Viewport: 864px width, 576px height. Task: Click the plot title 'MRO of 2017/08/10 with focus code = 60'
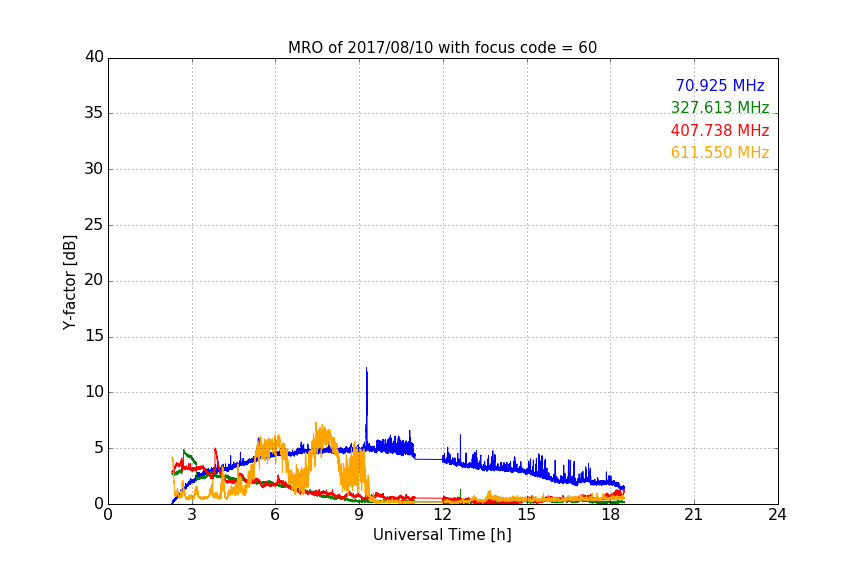(x=442, y=47)
